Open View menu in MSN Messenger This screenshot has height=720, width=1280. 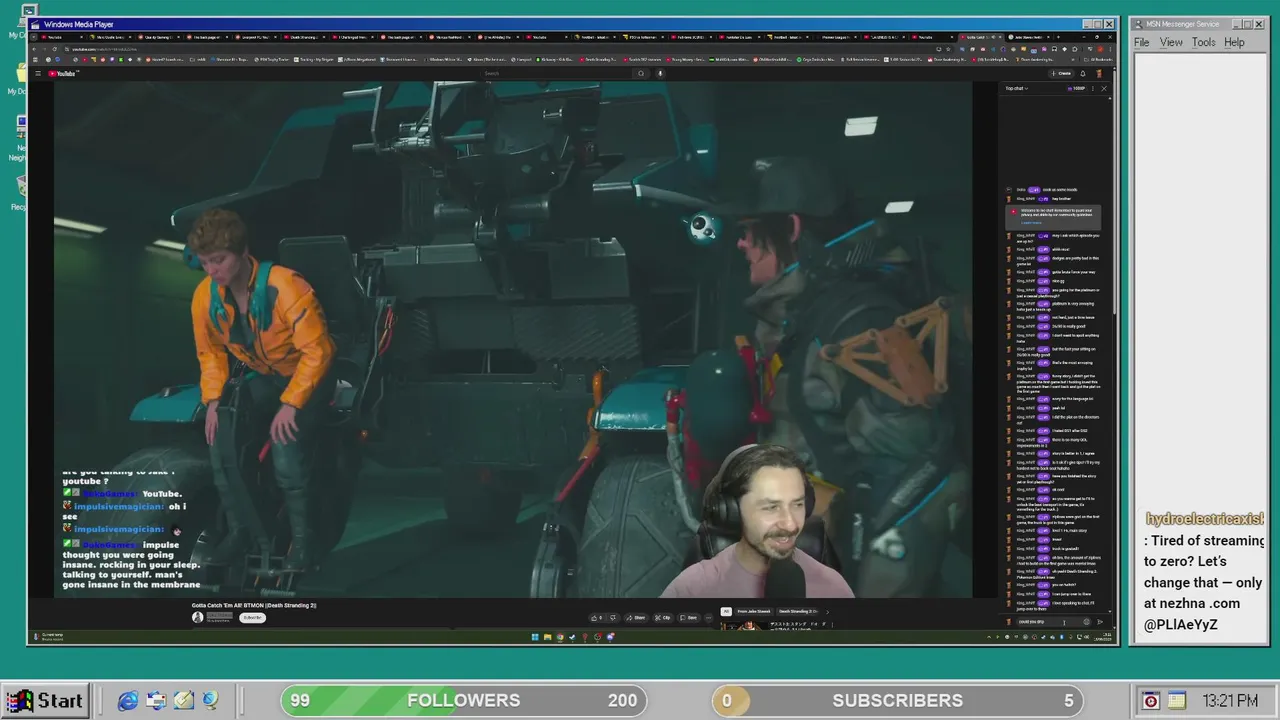1171,42
